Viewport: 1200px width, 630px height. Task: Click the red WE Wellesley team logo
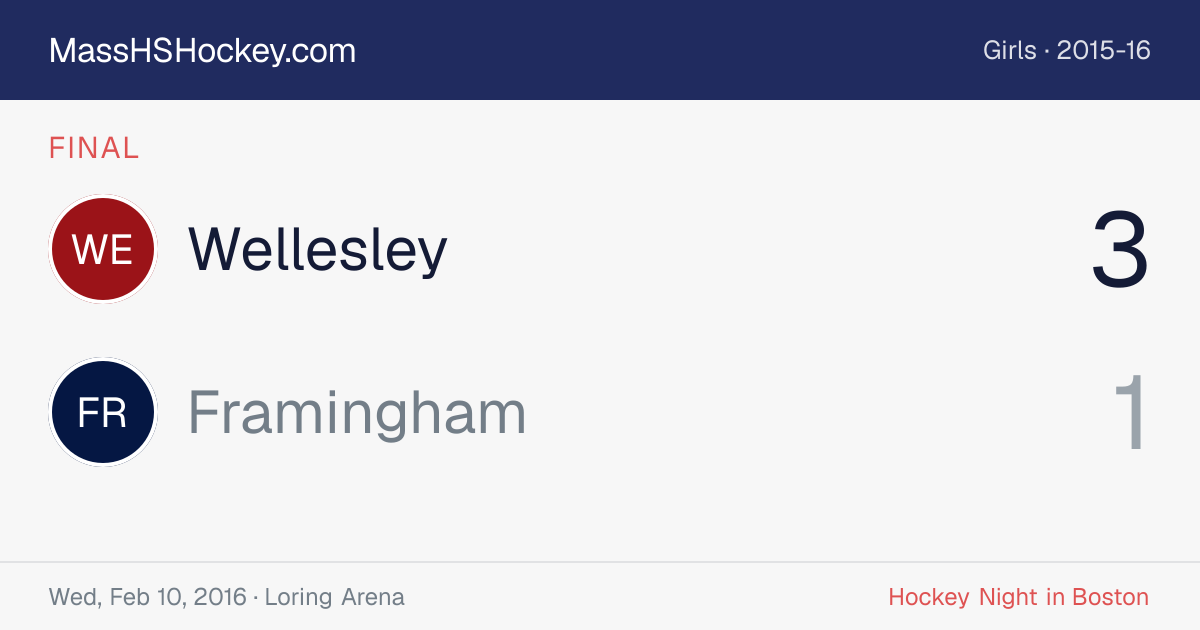(x=103, y=249)
